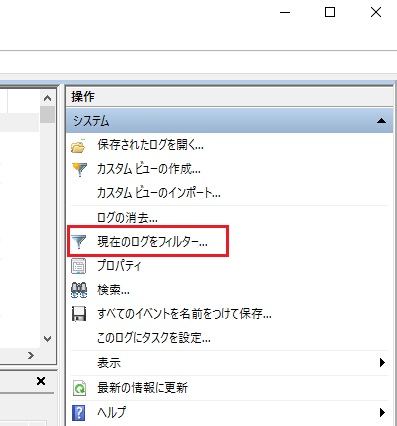Open 現在のログをフィルター... action
The image size is (397, 426).
[152, 241]
